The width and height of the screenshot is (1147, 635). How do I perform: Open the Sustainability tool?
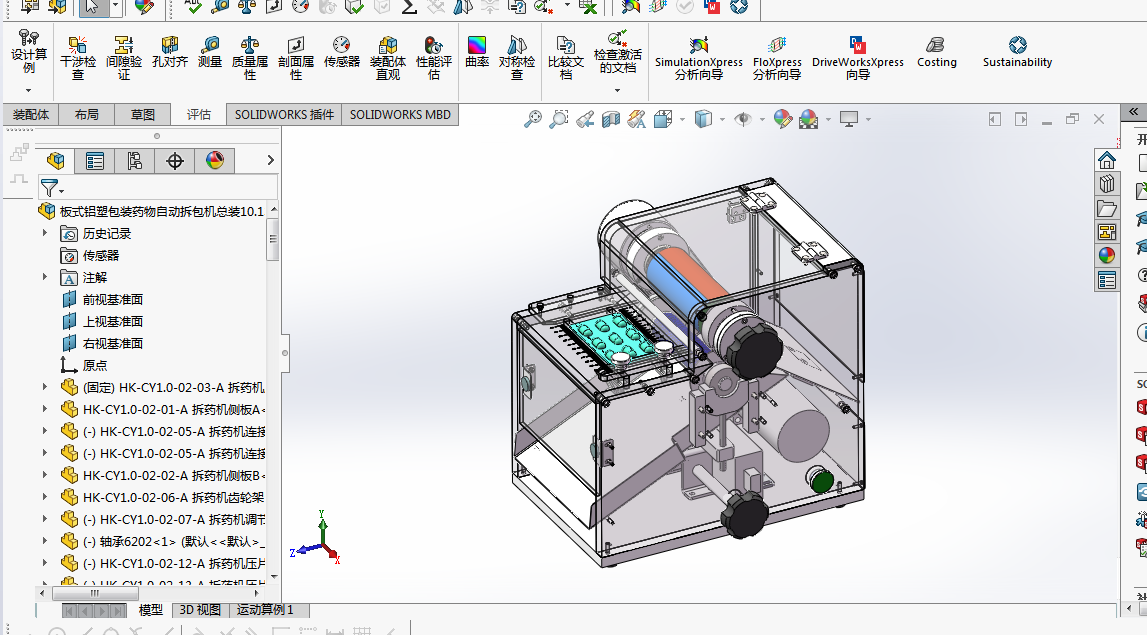[1017, 52]
